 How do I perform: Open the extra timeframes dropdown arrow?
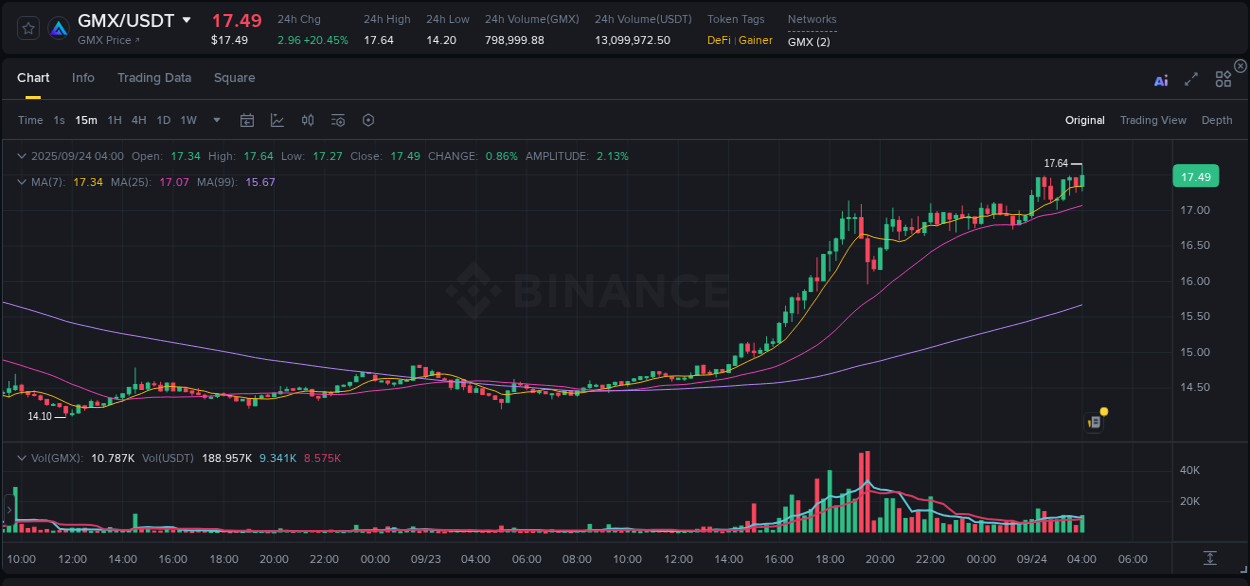pyautogui.click(x=215, y=120)
